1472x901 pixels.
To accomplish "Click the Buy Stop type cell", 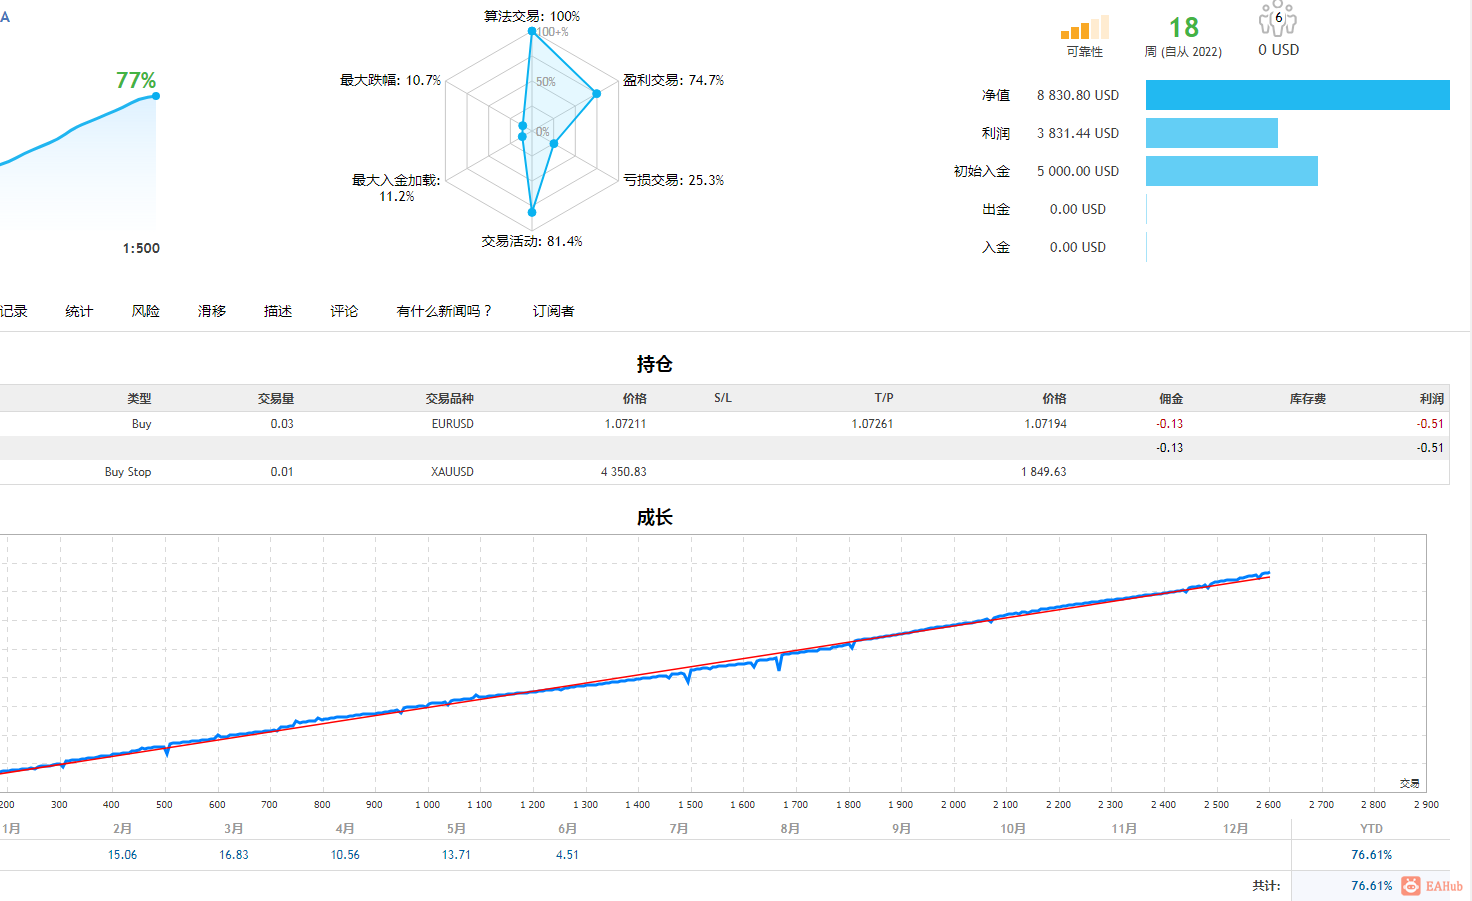I will coord(128,472).
